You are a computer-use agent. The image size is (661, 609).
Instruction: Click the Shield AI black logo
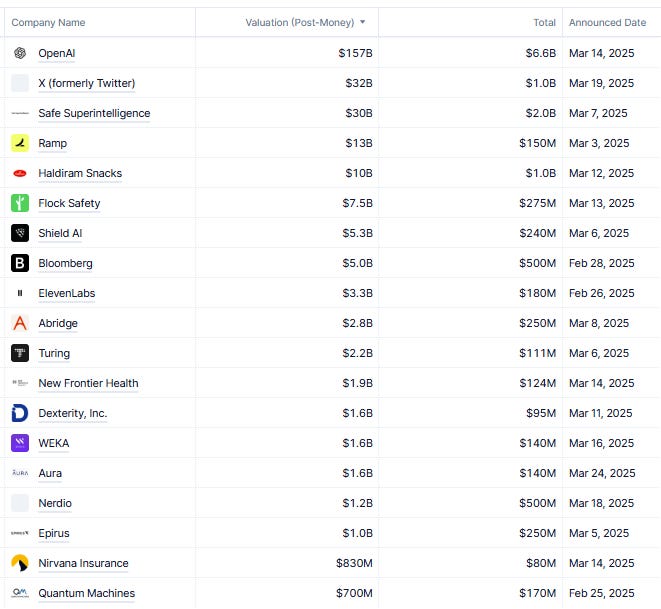click(20, 233)
